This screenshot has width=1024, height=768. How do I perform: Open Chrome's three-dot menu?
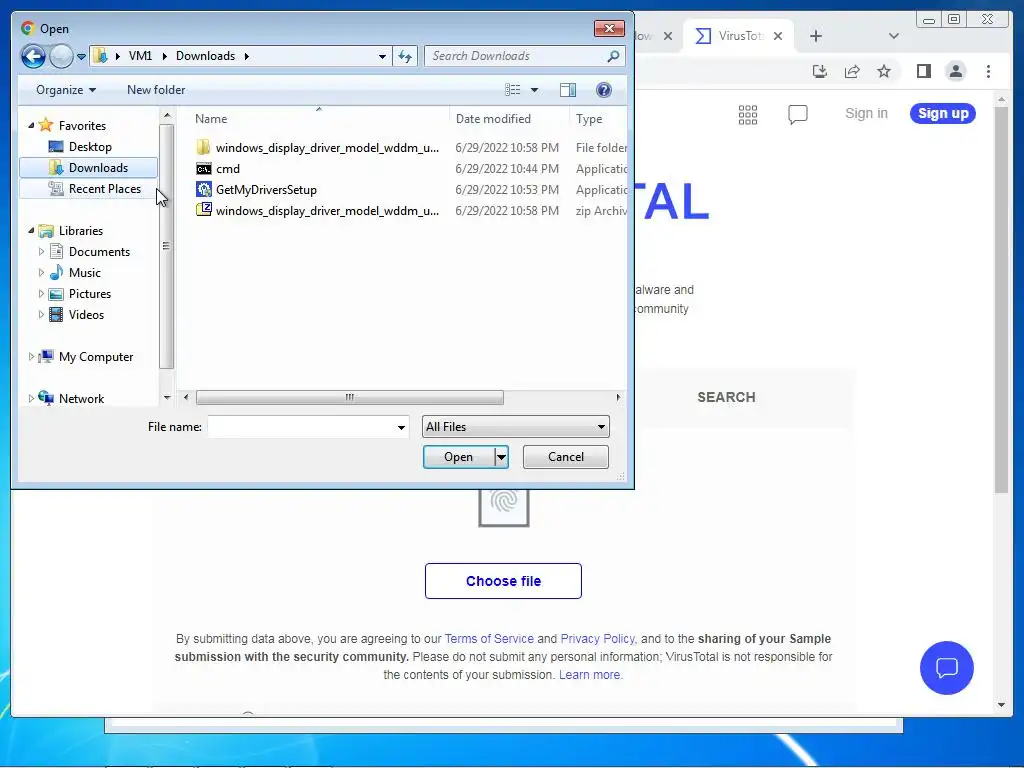click(x=988, y=71)
